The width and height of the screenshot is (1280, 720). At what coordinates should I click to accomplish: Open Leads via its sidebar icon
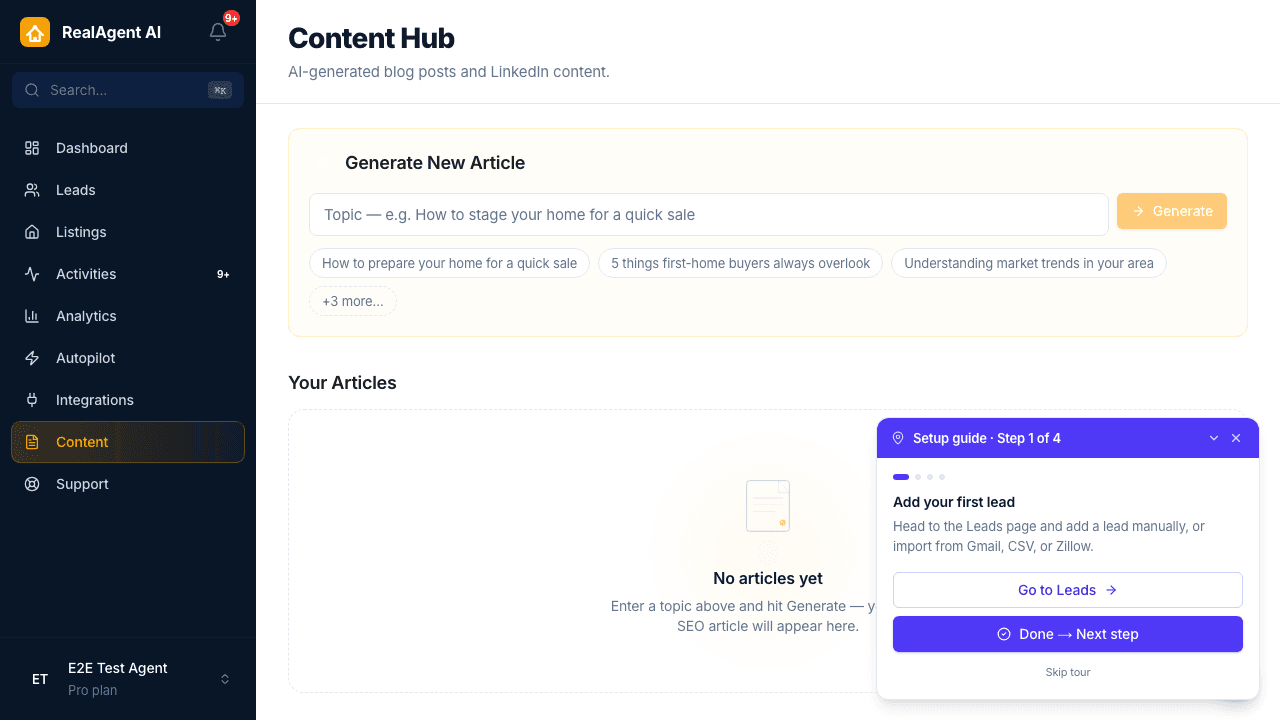coord(31,190)
